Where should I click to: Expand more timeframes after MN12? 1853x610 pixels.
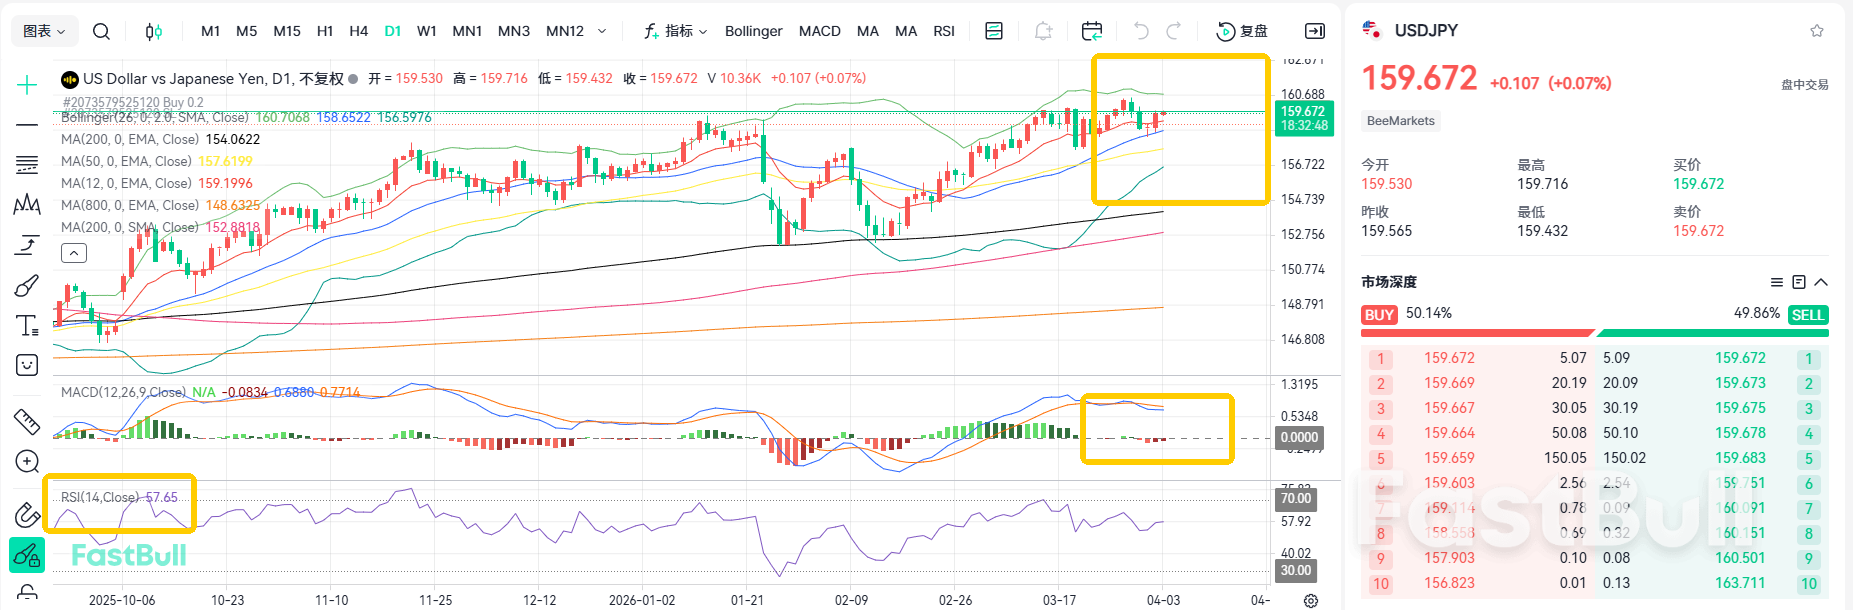point(602,31)
